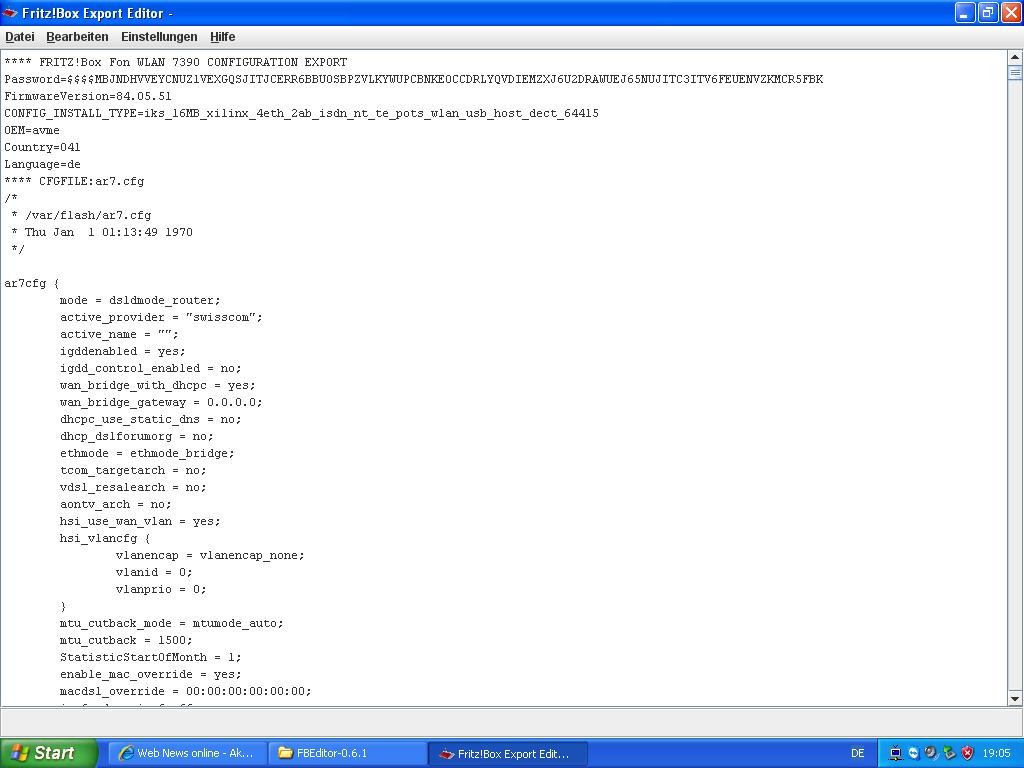Click the TeamViewer tray icon

(914, 754)
